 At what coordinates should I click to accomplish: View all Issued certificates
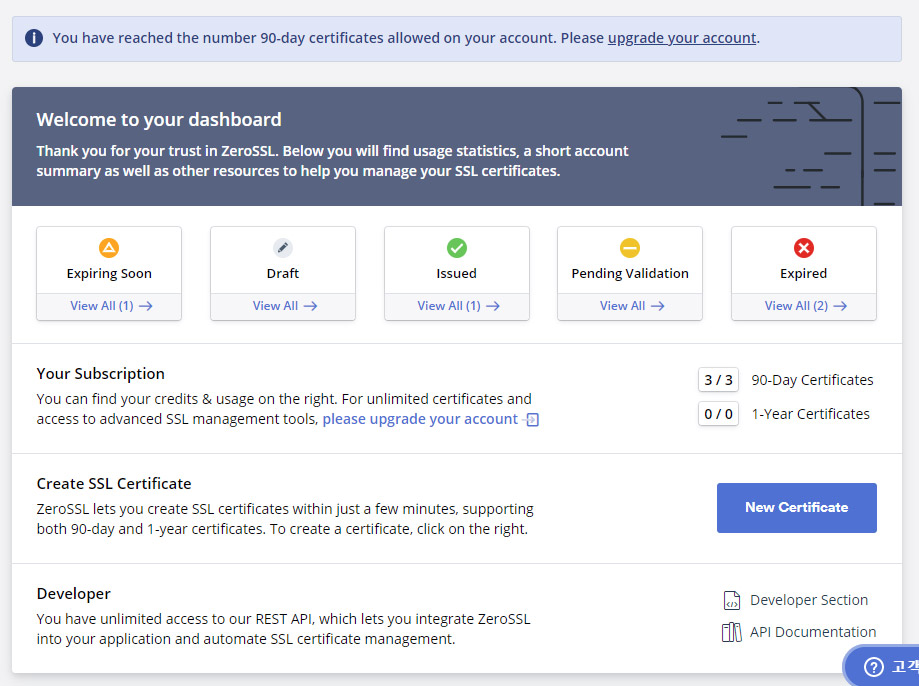[x=458, y=306]
